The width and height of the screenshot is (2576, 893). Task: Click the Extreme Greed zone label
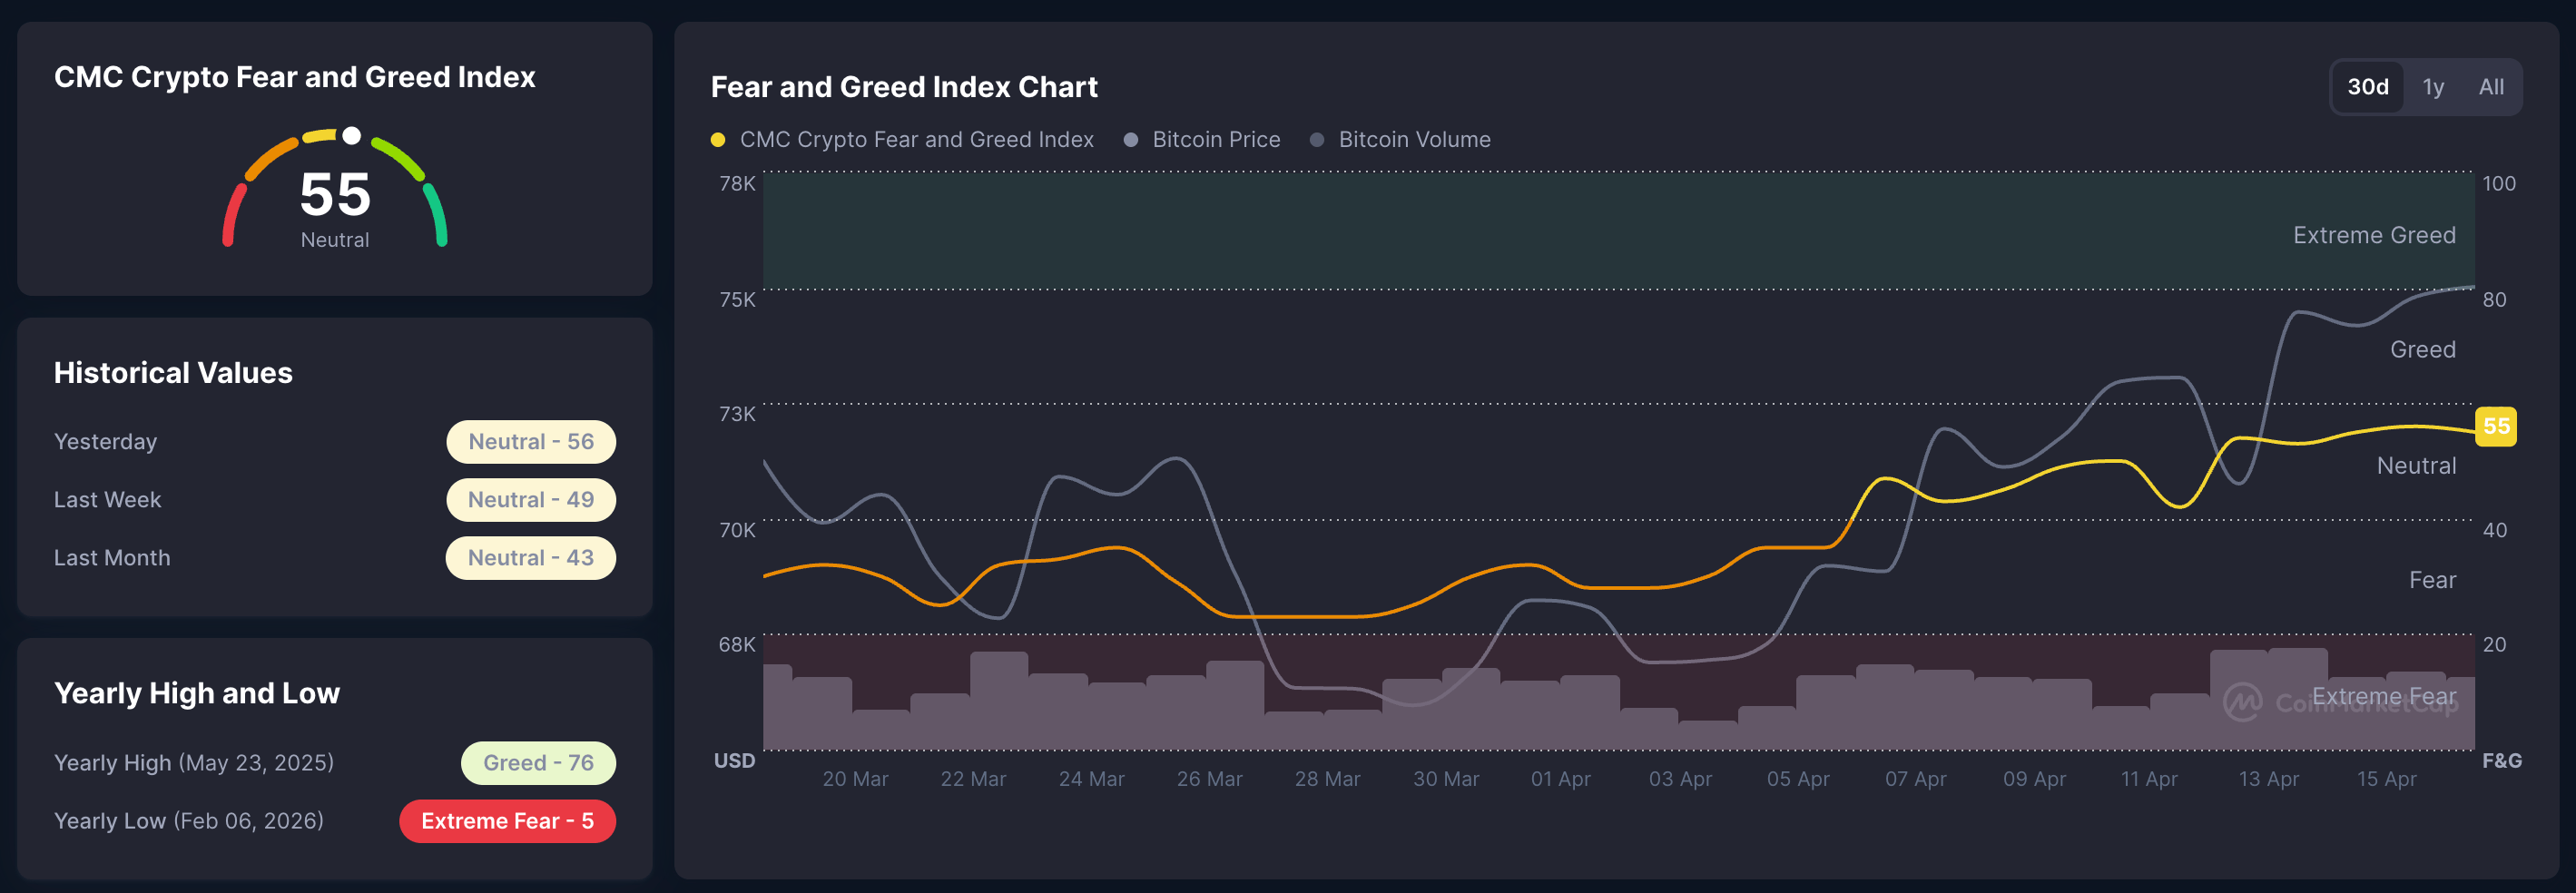2373,235
